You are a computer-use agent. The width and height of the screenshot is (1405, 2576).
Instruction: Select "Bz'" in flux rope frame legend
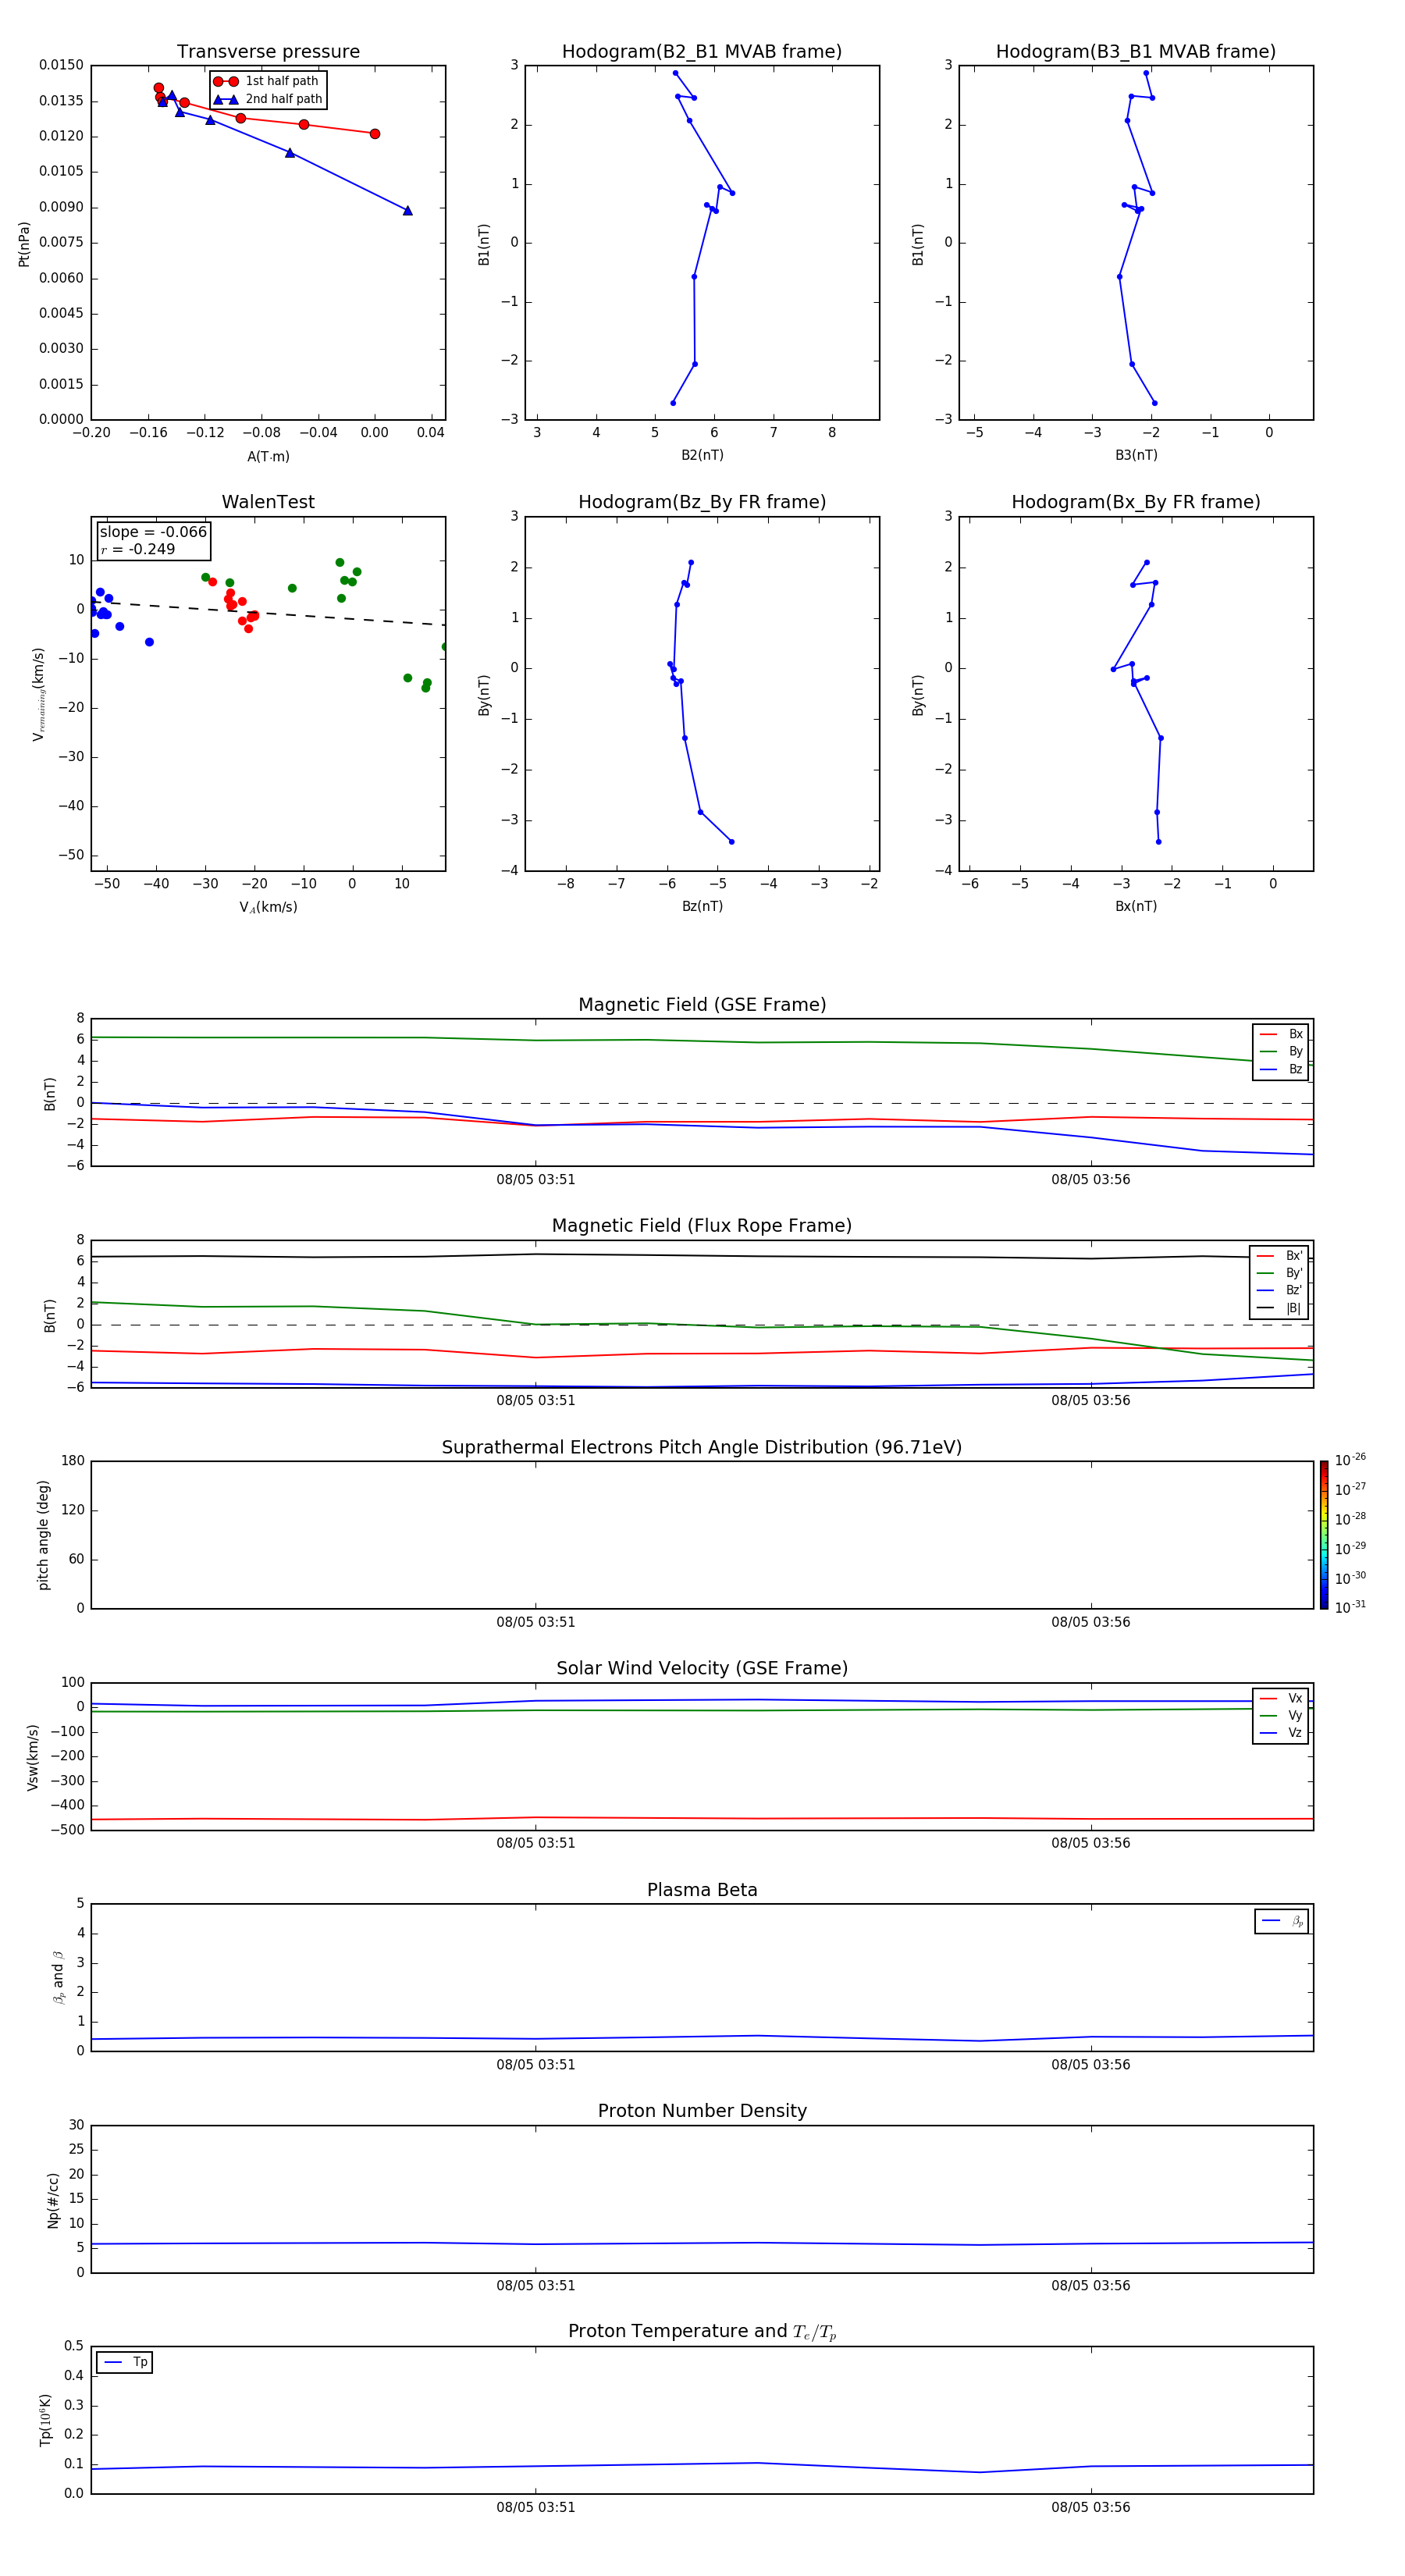click(1280, 1291)
